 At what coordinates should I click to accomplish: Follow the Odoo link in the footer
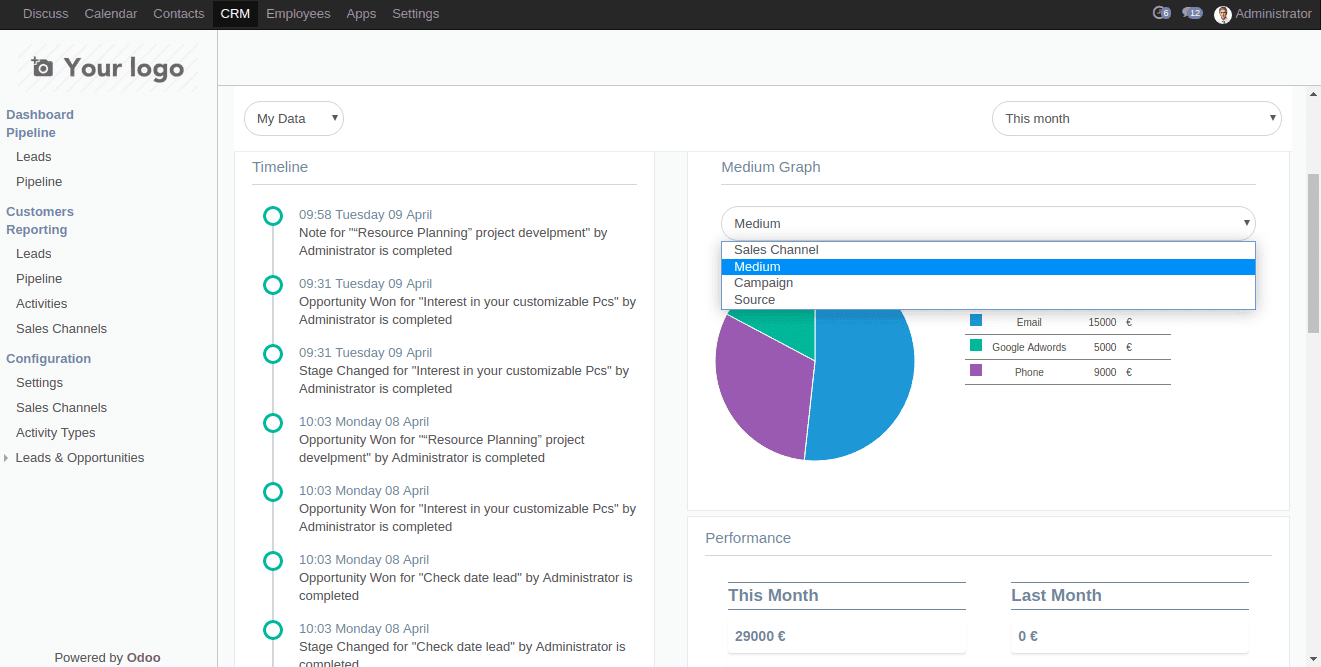[x=144, y=658]
